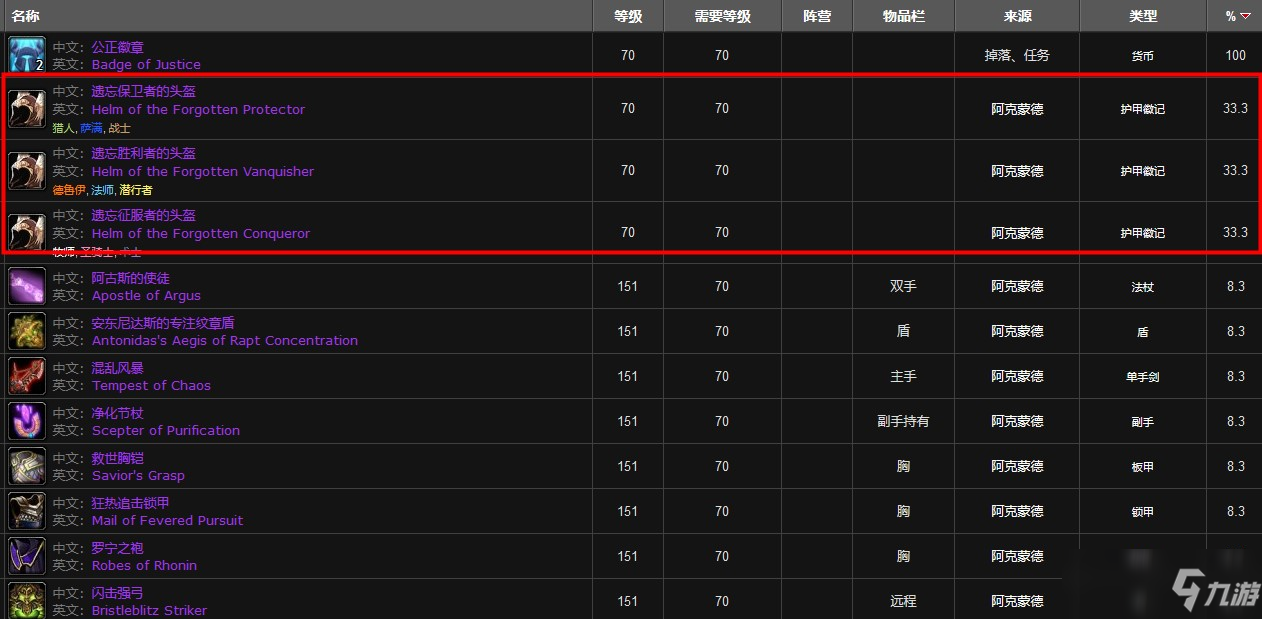
Task: Click the 远程 slot in Bristleblitz Striker row
Action: click(903, 601)
